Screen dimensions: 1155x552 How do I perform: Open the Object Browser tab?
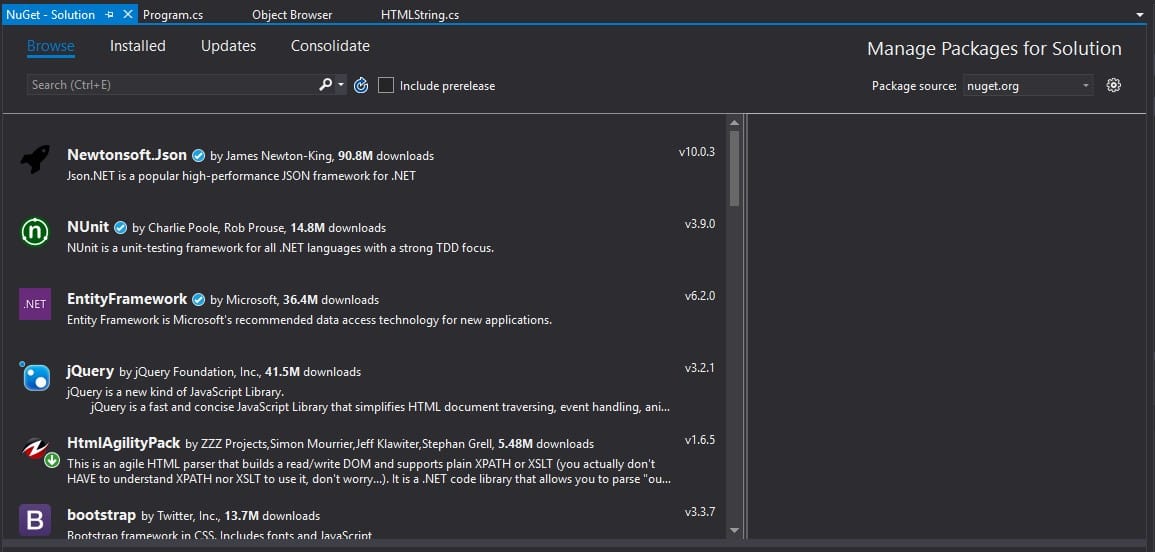click(292, 15)
